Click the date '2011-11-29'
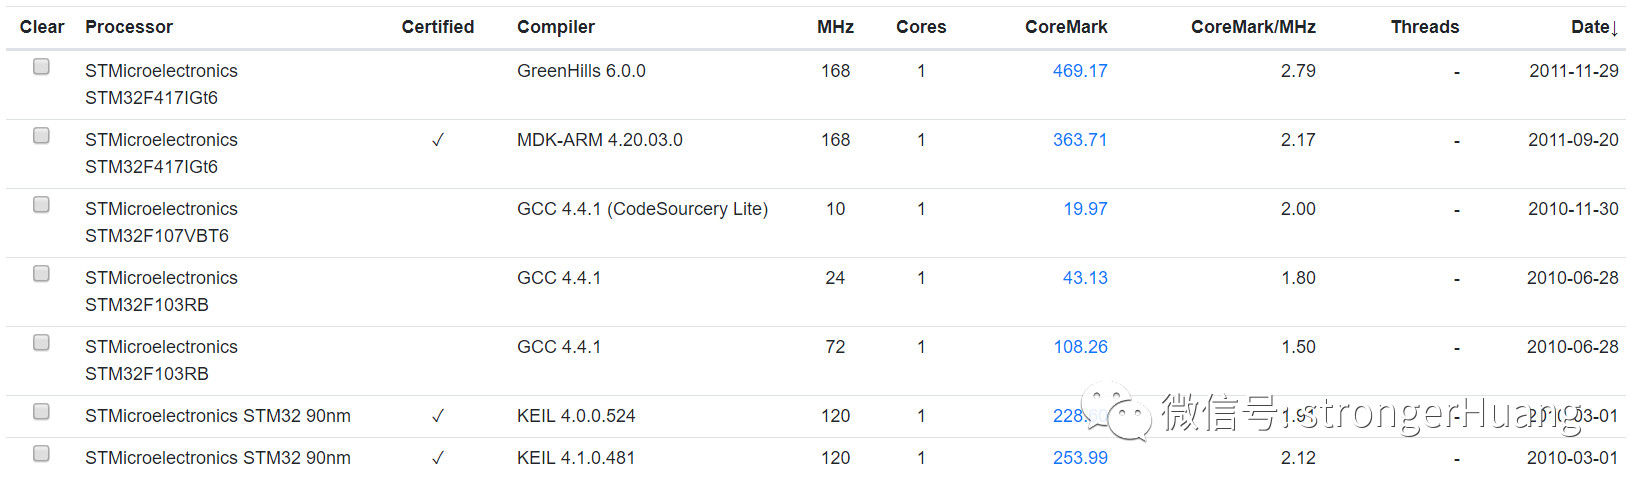 [x=1574, y=71]
